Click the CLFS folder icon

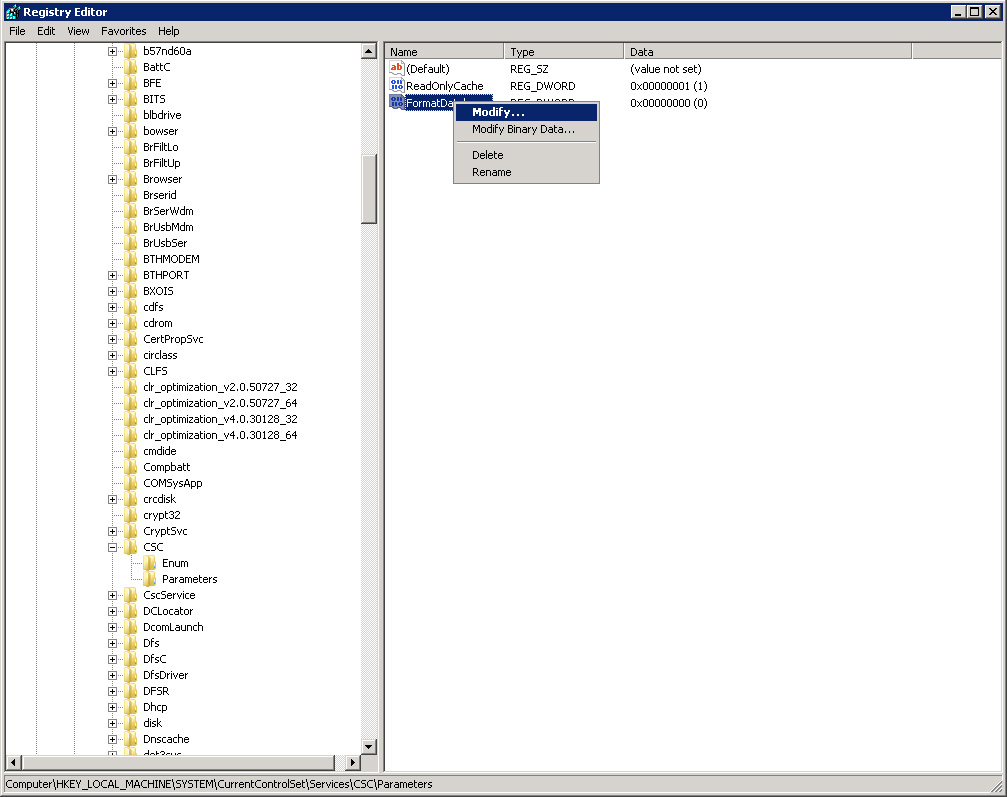(130, 371)
